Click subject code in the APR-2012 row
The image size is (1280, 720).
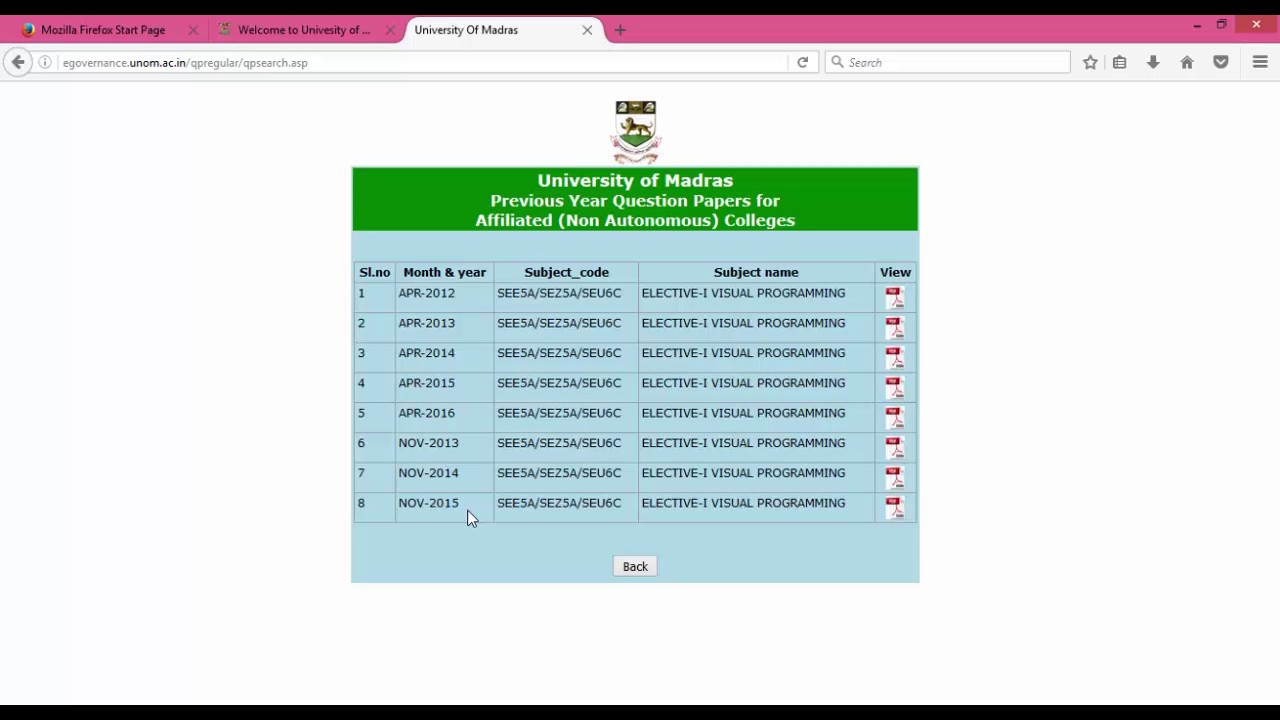[559, 293]
